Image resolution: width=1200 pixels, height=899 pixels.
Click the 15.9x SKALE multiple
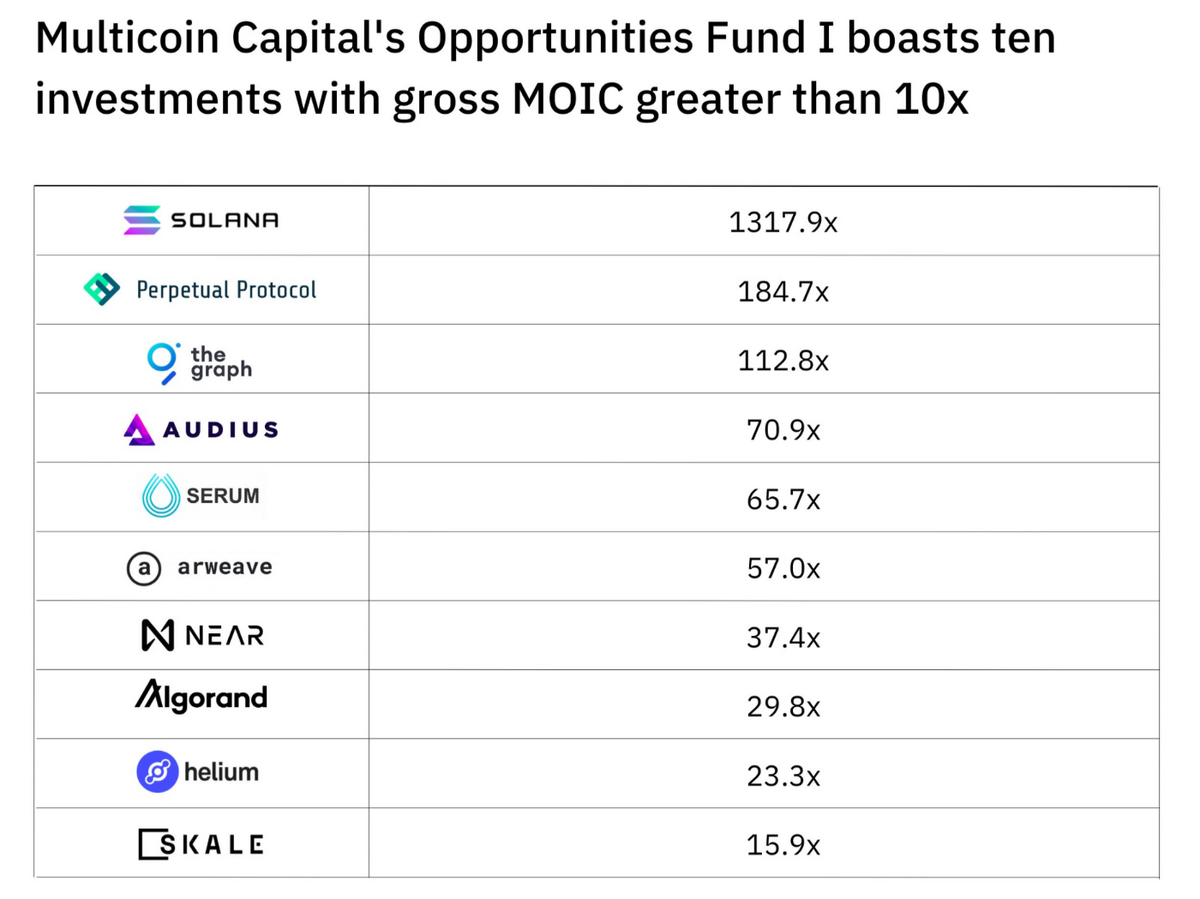pos(783,845)
